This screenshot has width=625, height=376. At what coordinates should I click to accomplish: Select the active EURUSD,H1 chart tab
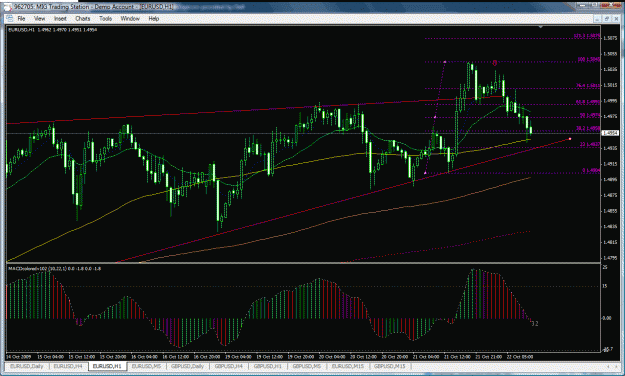coord(107,366)
